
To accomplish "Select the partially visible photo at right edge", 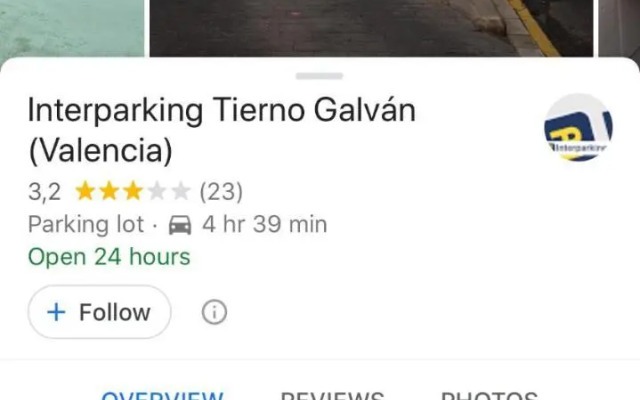I will [619, 29].
